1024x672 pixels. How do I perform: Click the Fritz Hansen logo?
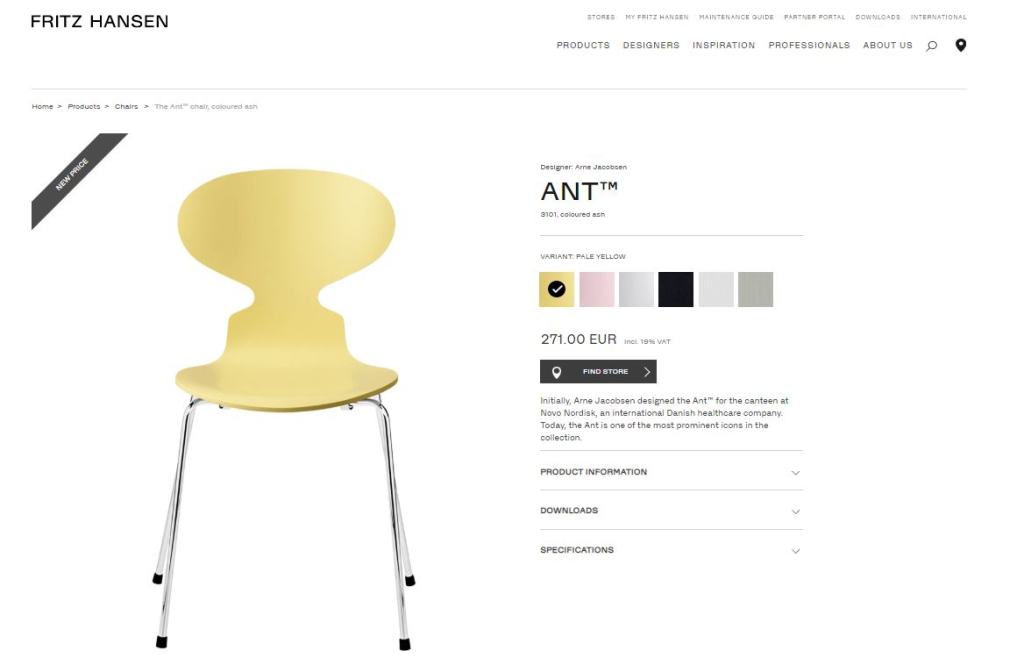[99, 22]
